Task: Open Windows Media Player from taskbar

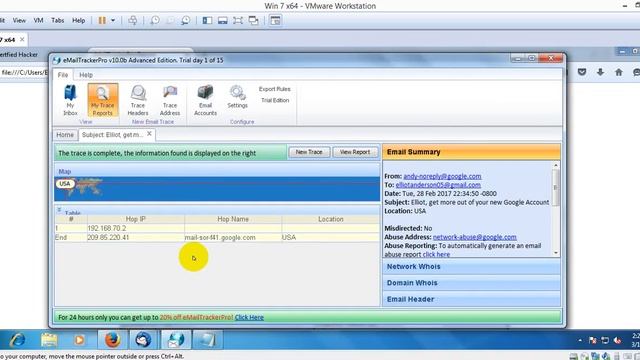Action: [80, 340]
